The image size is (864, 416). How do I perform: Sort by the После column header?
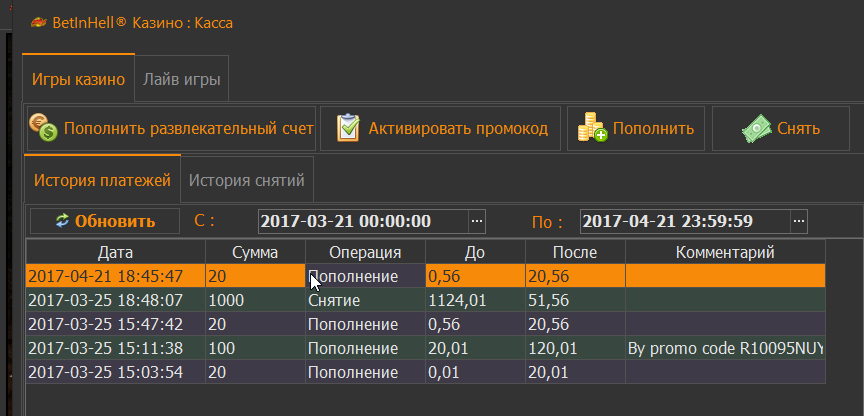coord(575,252)
